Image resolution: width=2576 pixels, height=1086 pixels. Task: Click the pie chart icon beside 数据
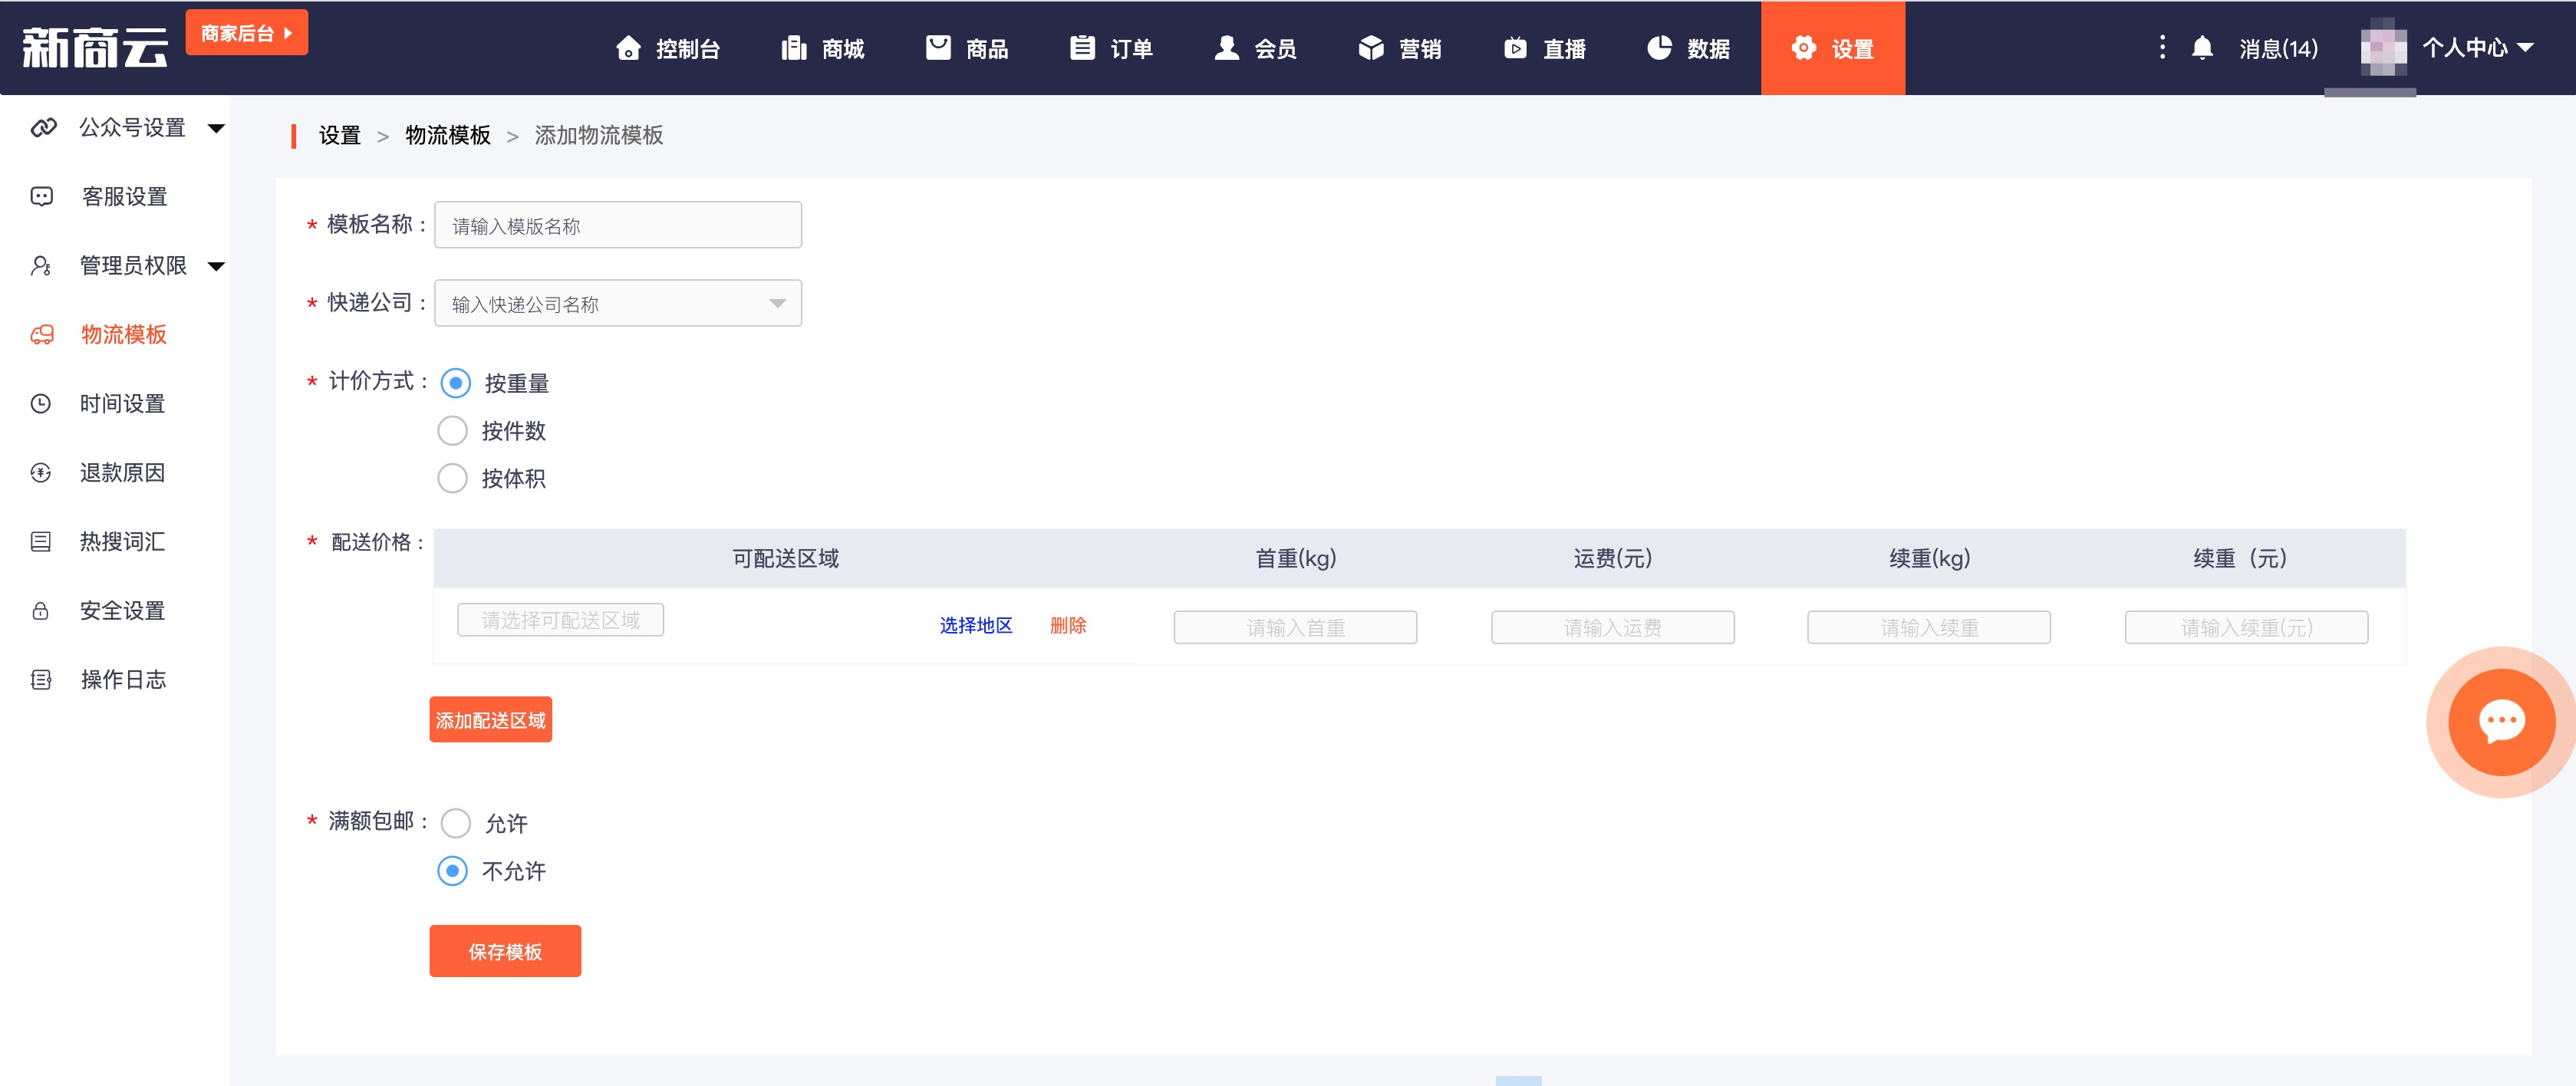[1659, 48]
